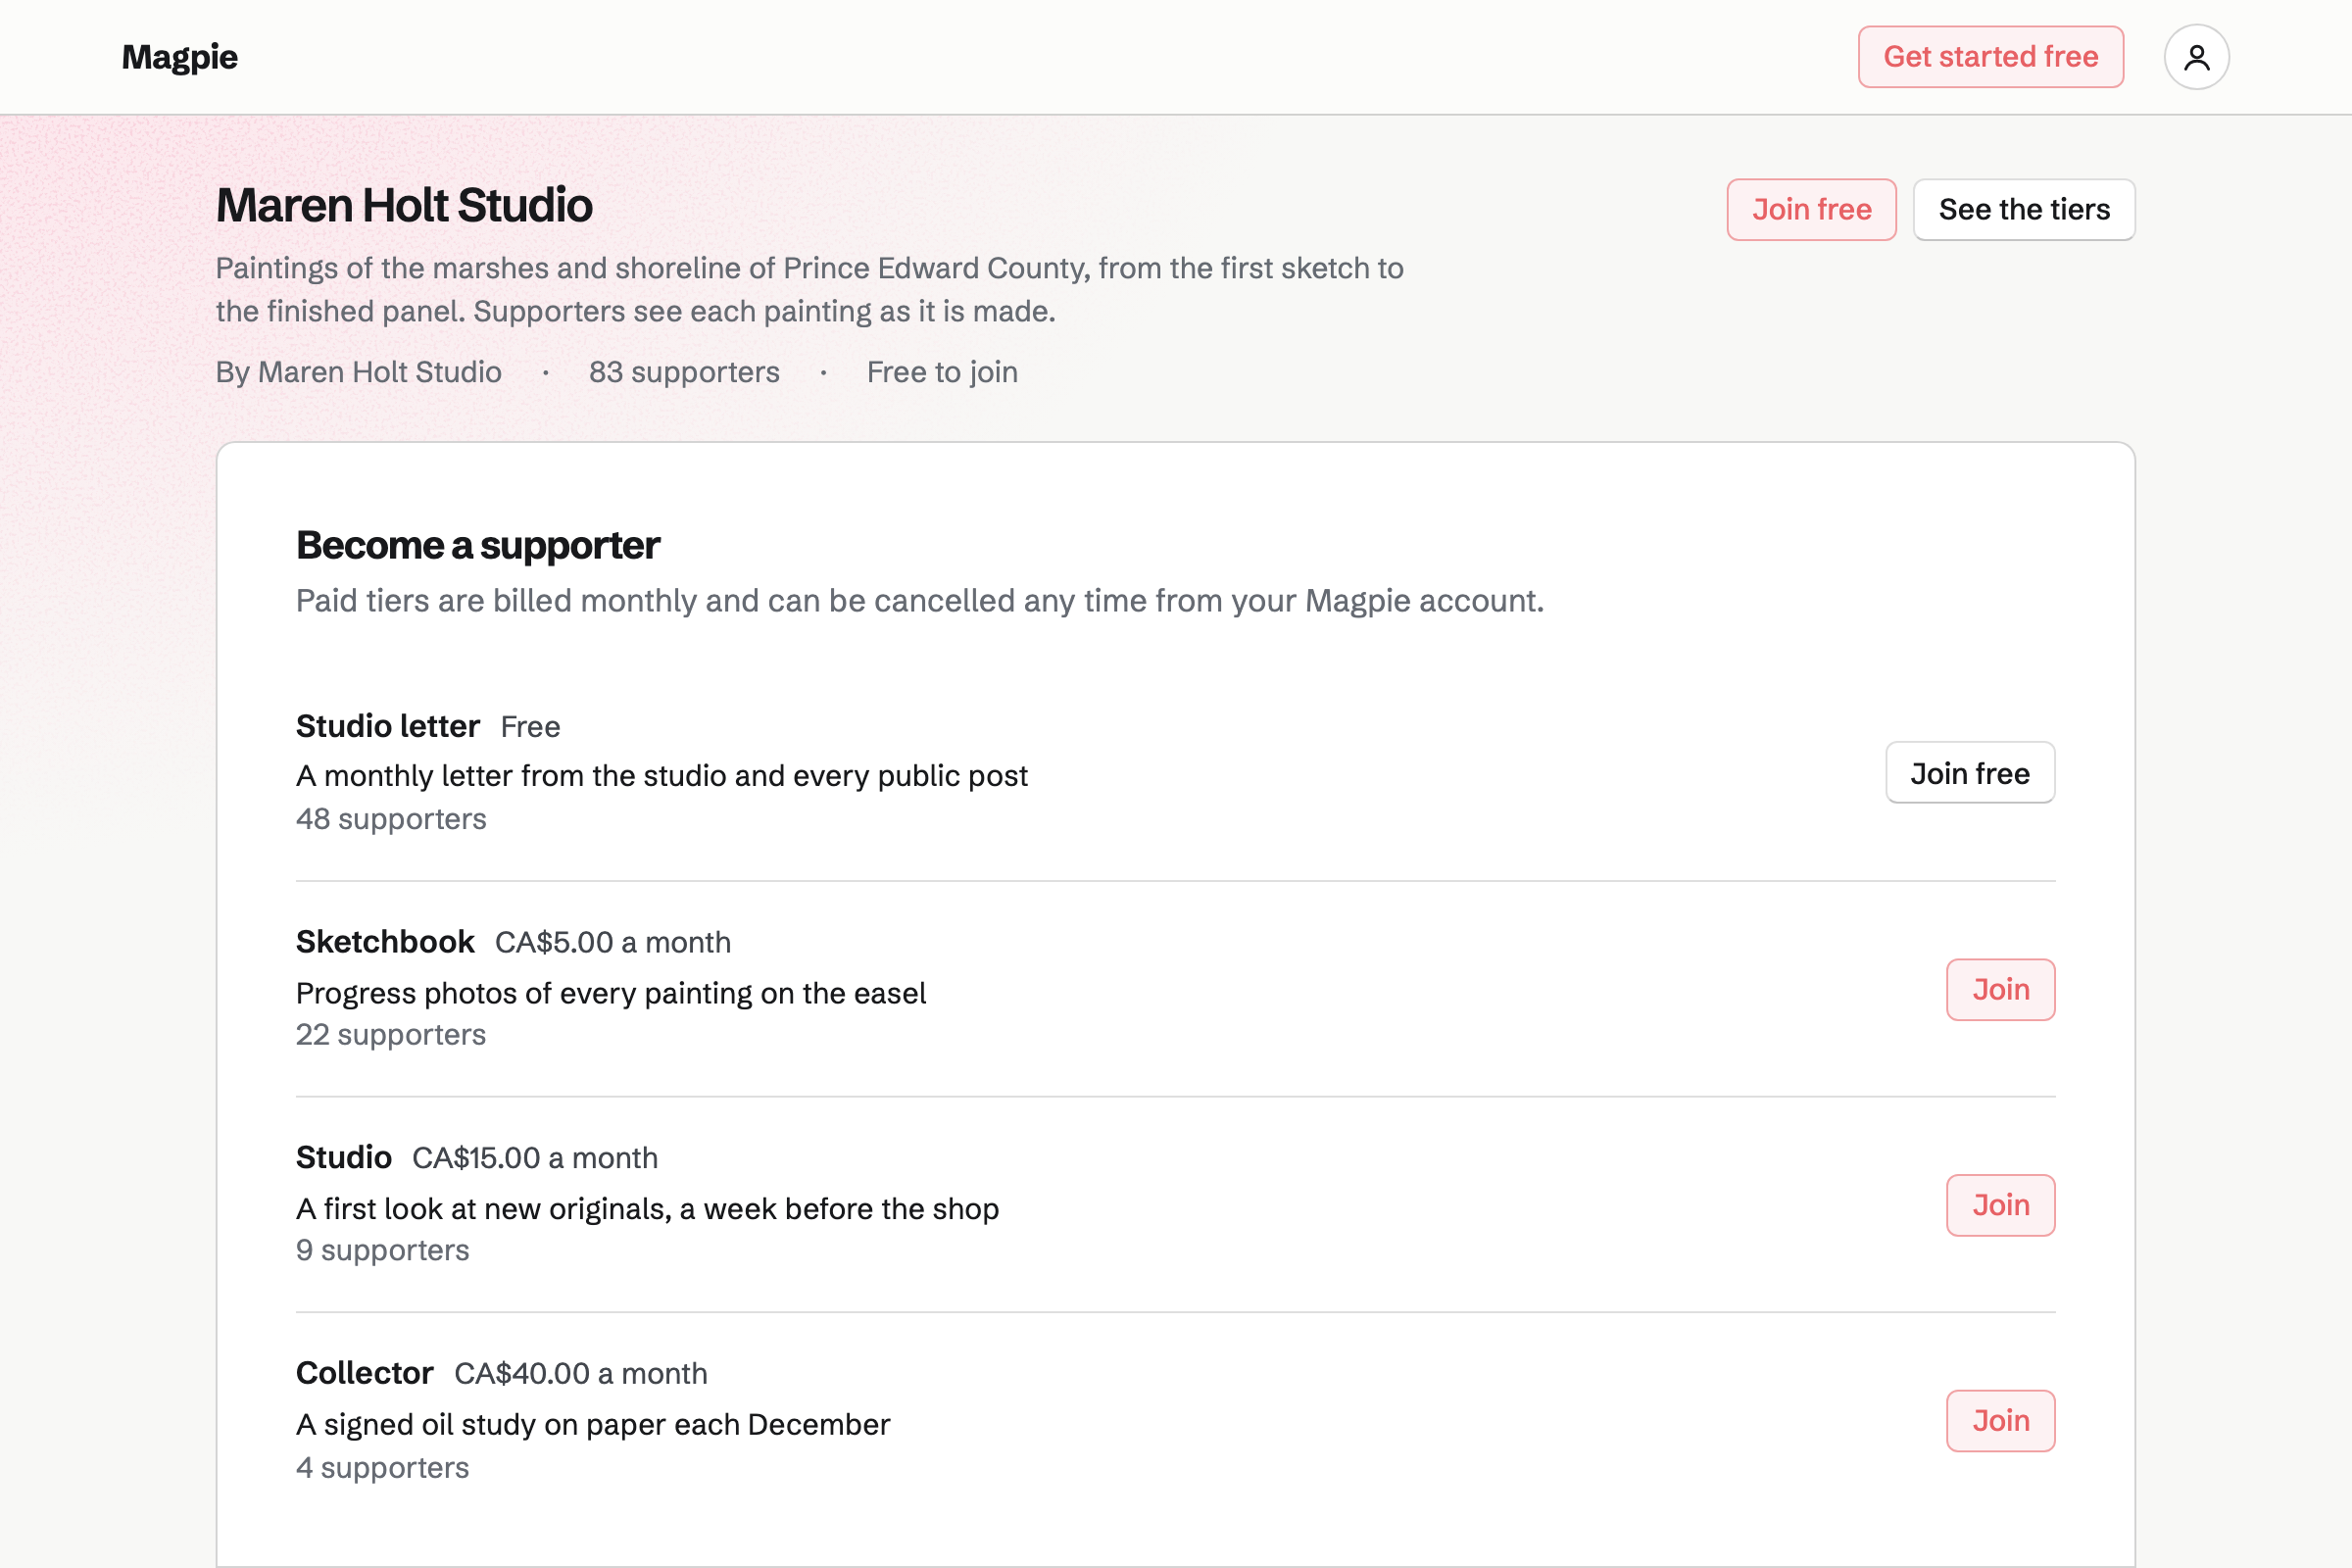Click the Maren Holt Studio heading
This screenshot has height=1568, width=2352.
click(404, 205)
